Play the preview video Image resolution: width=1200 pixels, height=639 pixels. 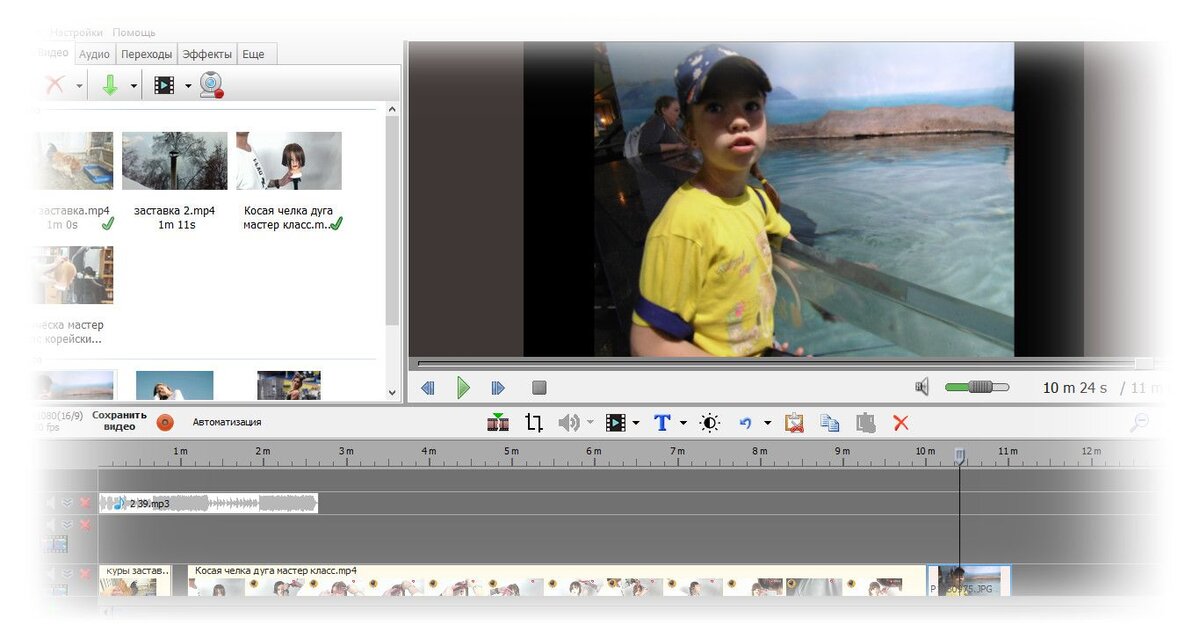point(463,387)
